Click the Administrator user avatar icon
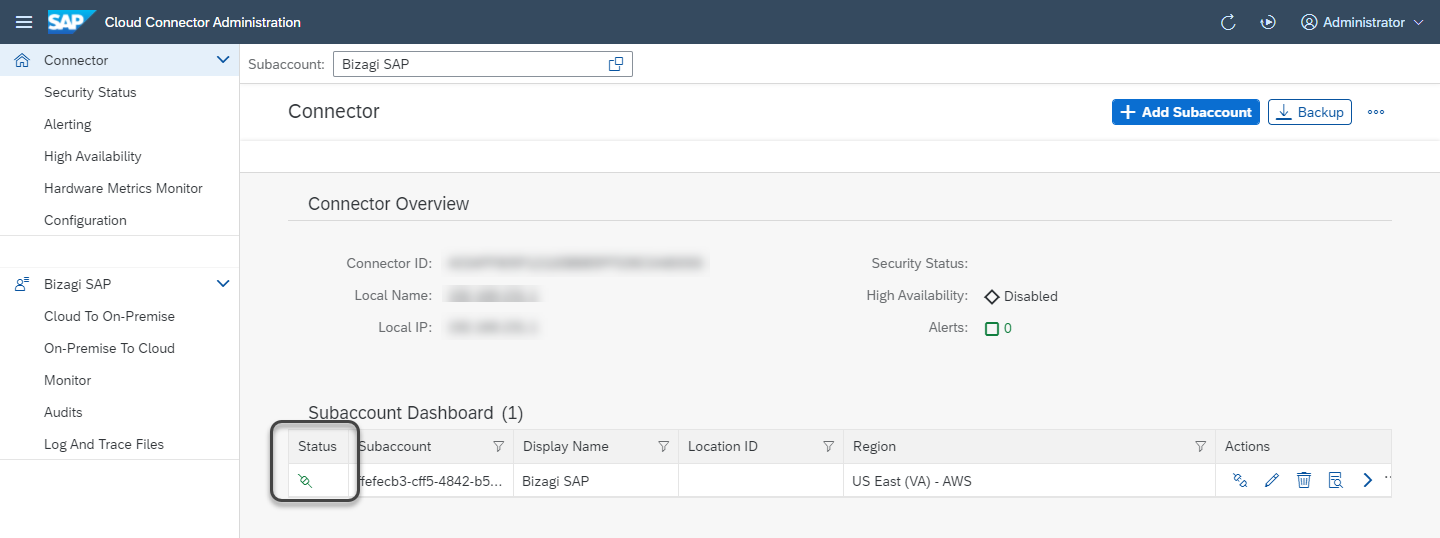Viewport: 1440px width, 538px height. (1309, 22)
